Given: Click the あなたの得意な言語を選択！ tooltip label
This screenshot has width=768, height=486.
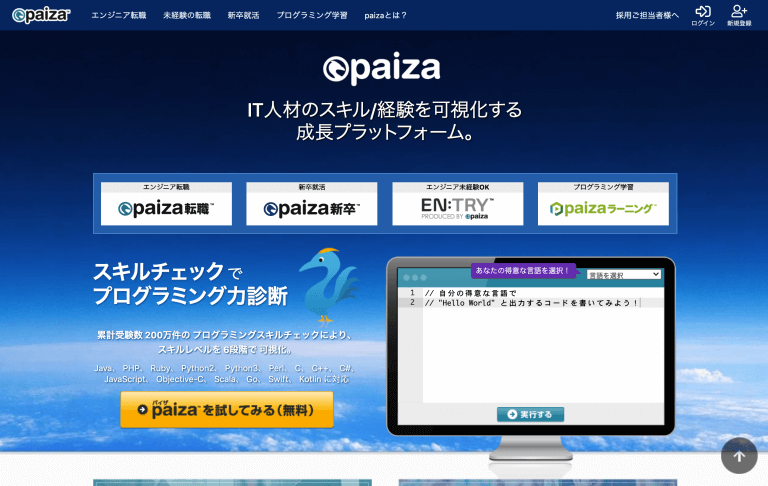Looking at the screenshot, I should [522, 270].
